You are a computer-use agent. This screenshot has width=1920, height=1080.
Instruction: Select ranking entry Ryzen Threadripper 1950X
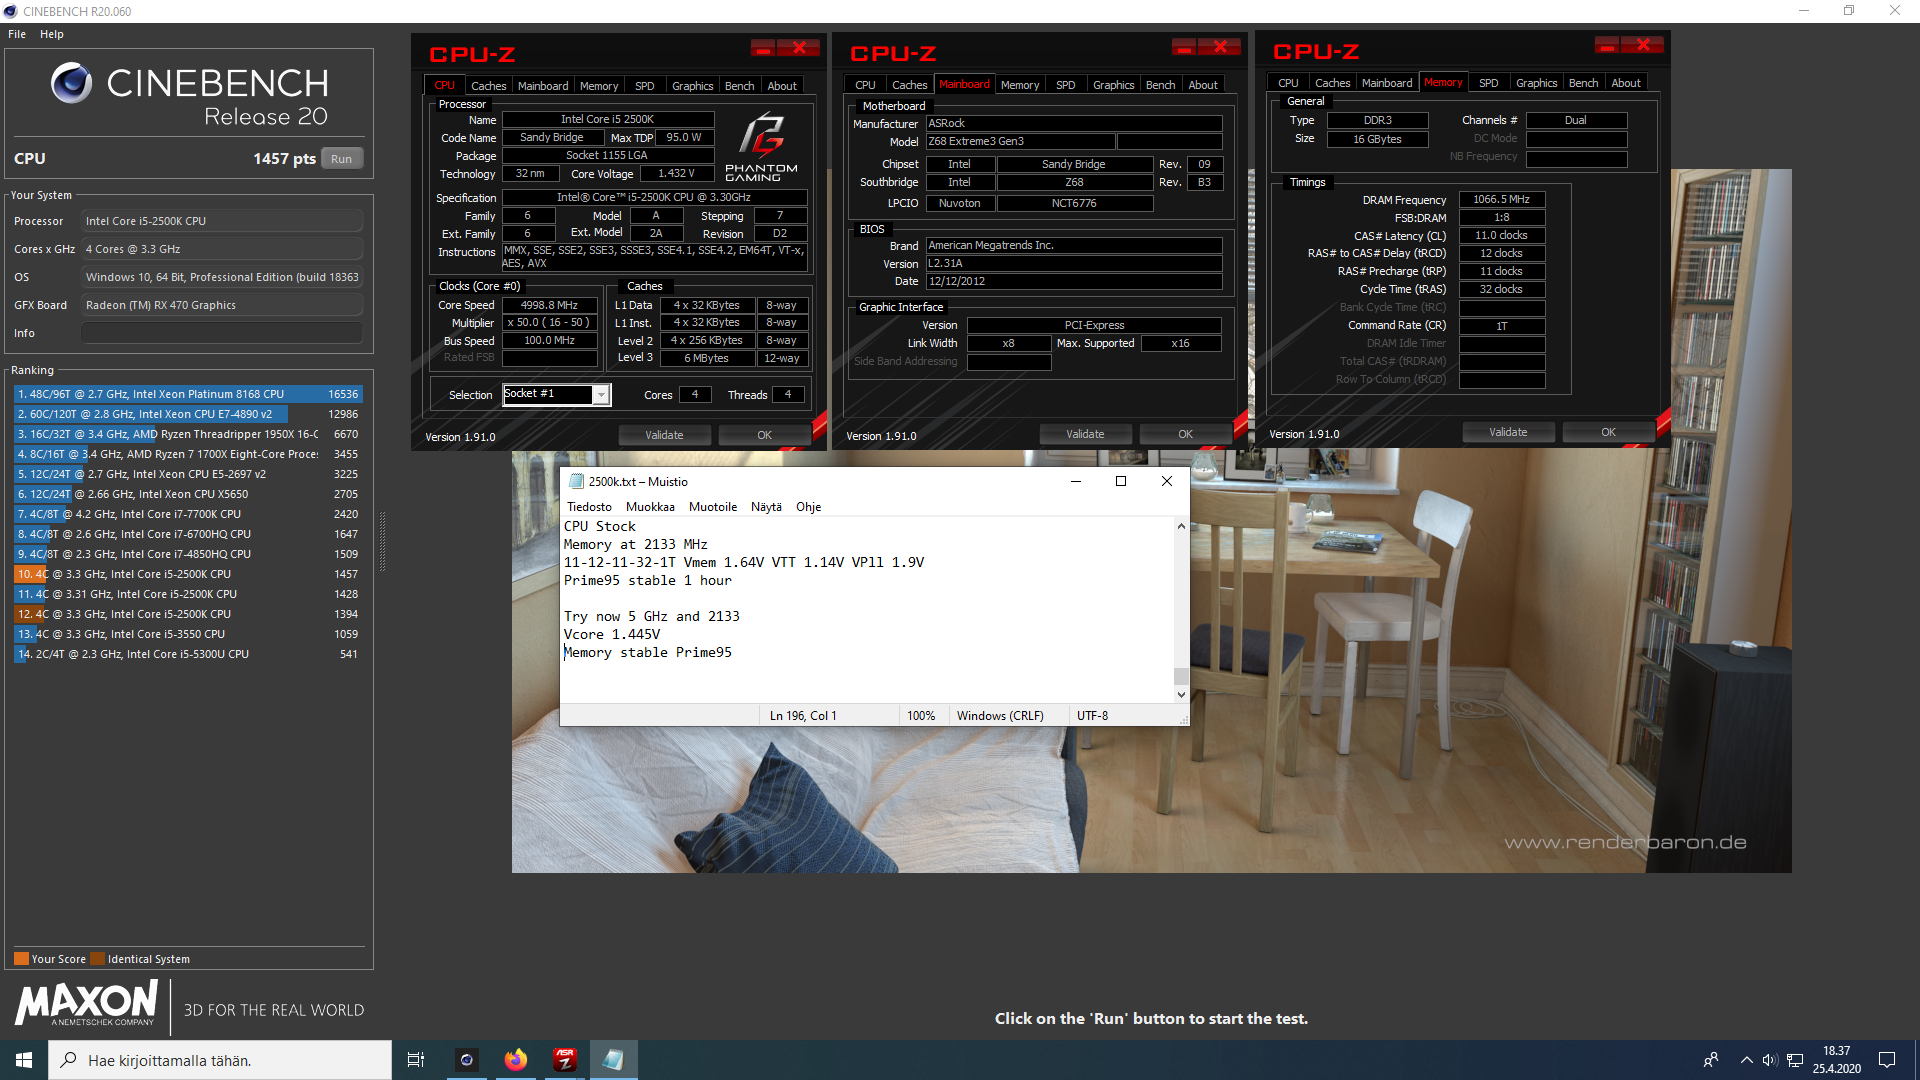click(x=188, y=434)
